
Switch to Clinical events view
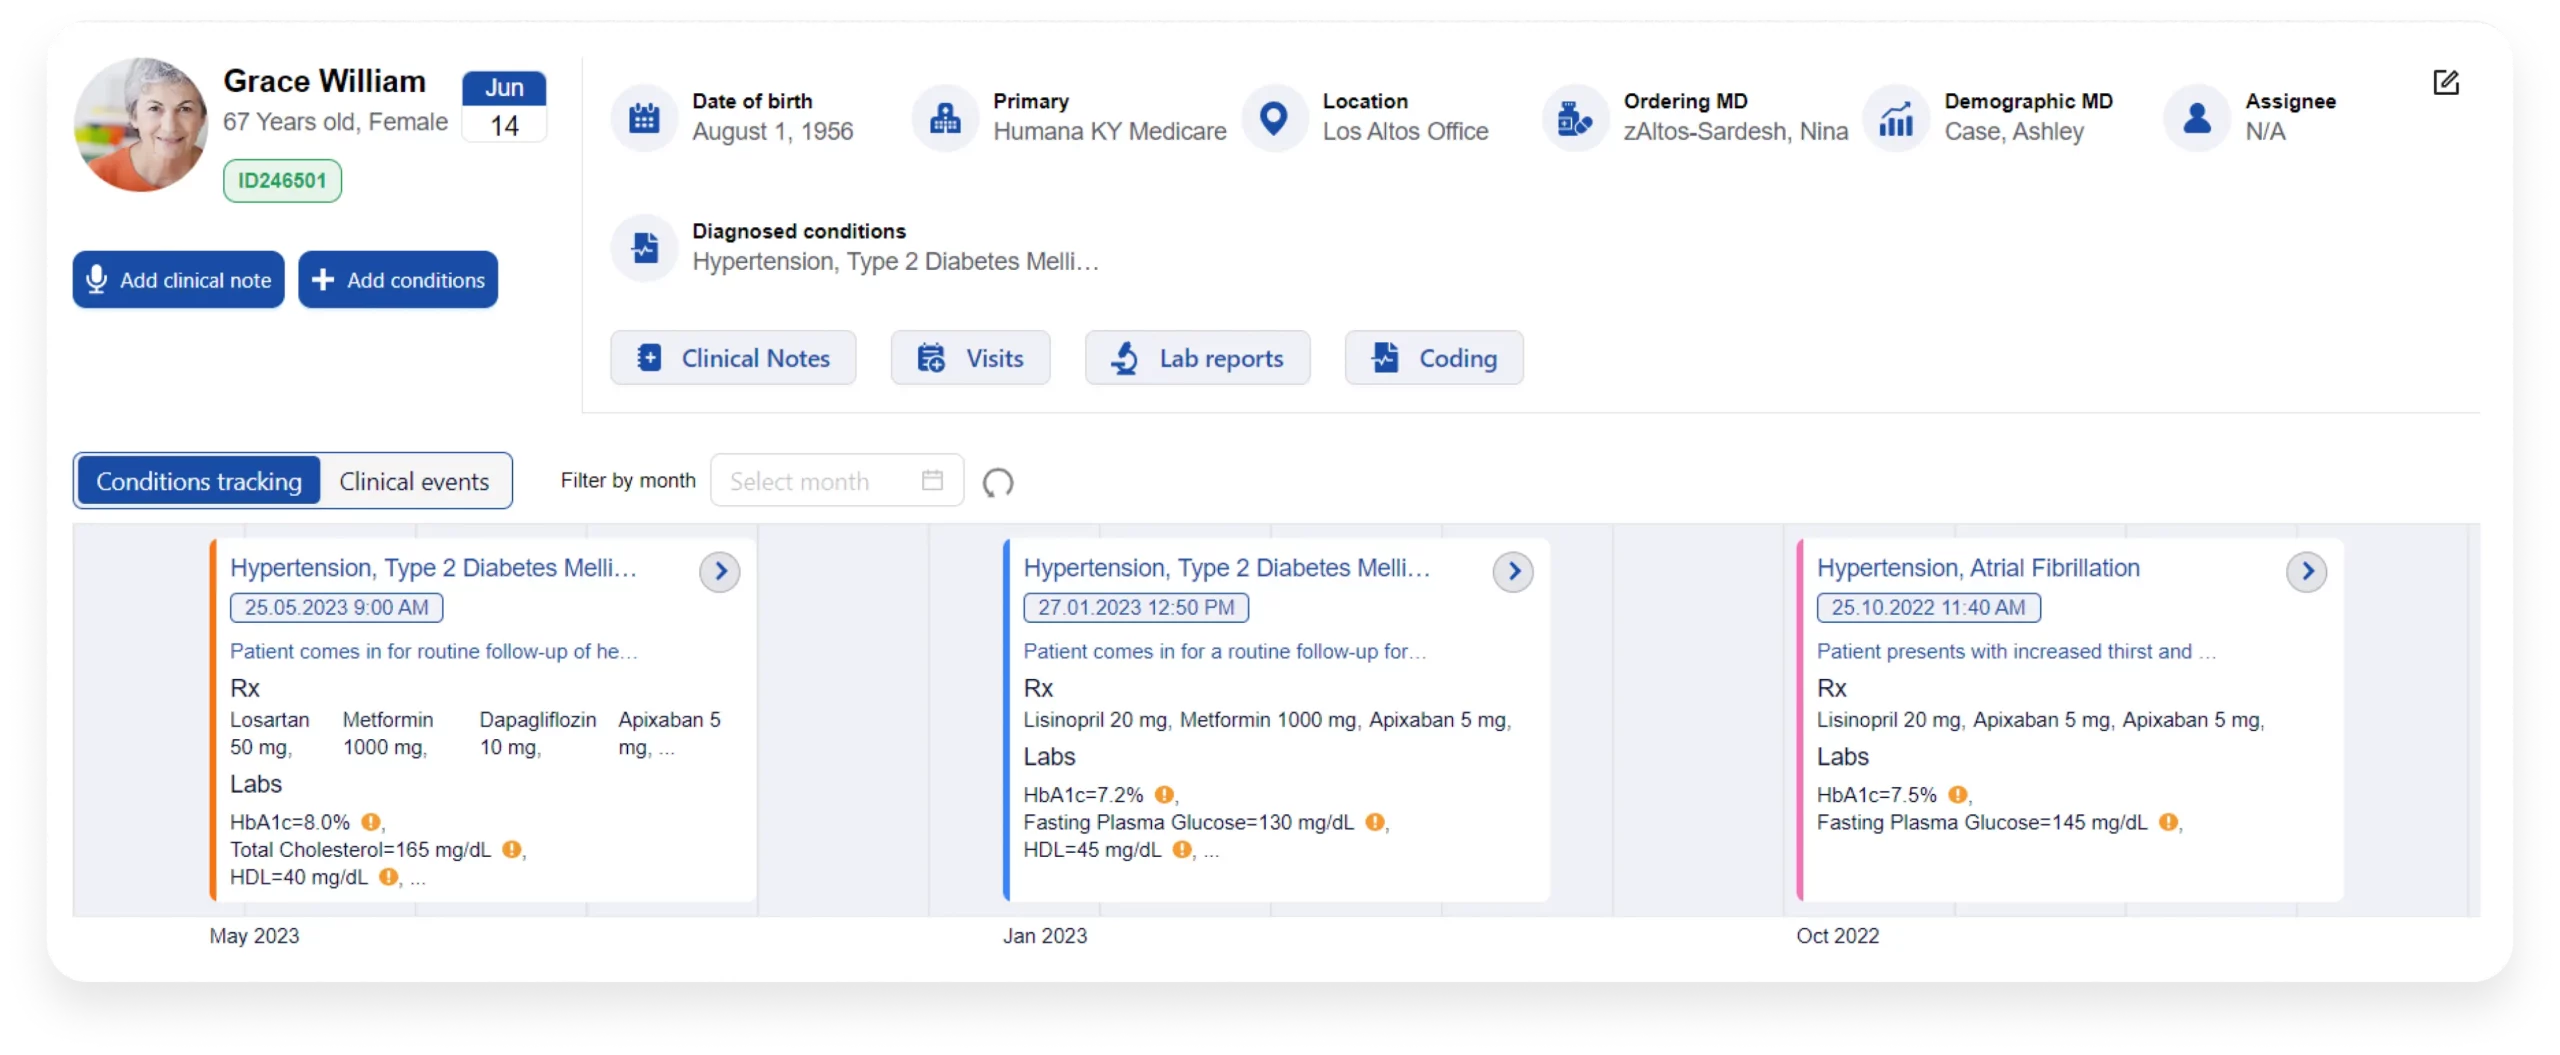(414, 481)
